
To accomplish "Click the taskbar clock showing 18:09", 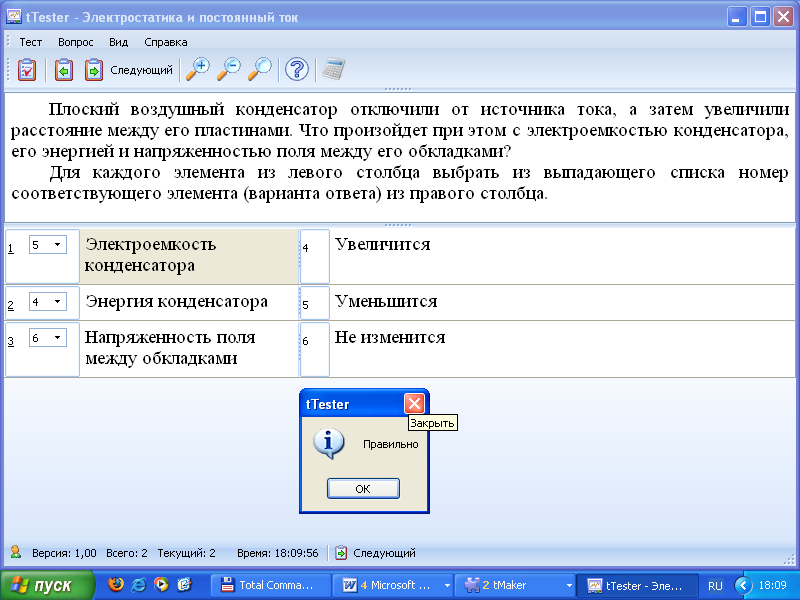I will point(772,585).
